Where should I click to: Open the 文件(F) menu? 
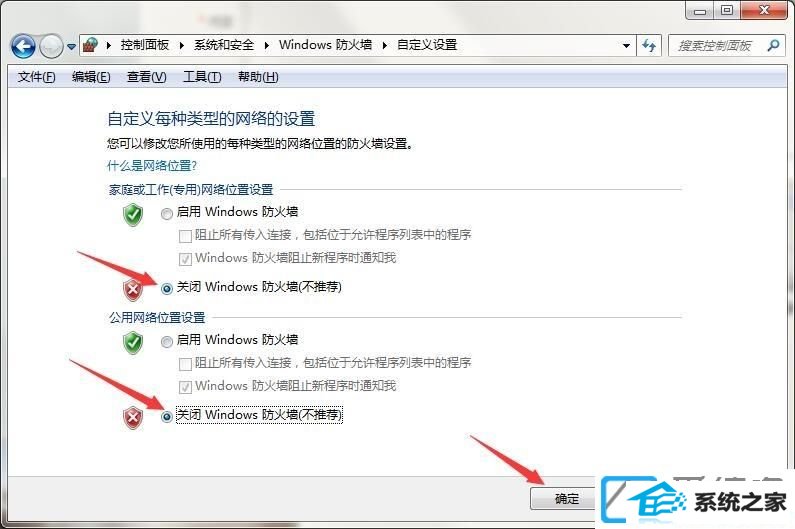coord(37,77)
